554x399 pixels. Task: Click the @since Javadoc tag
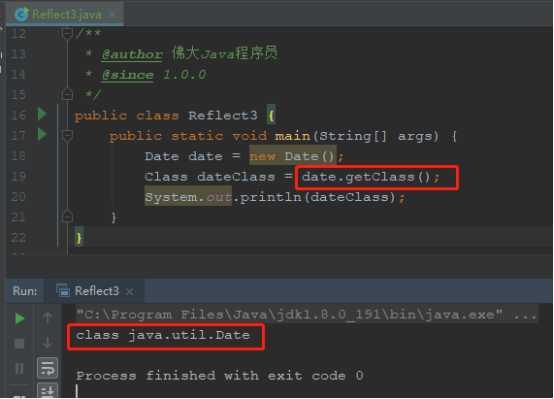point(128,75)
